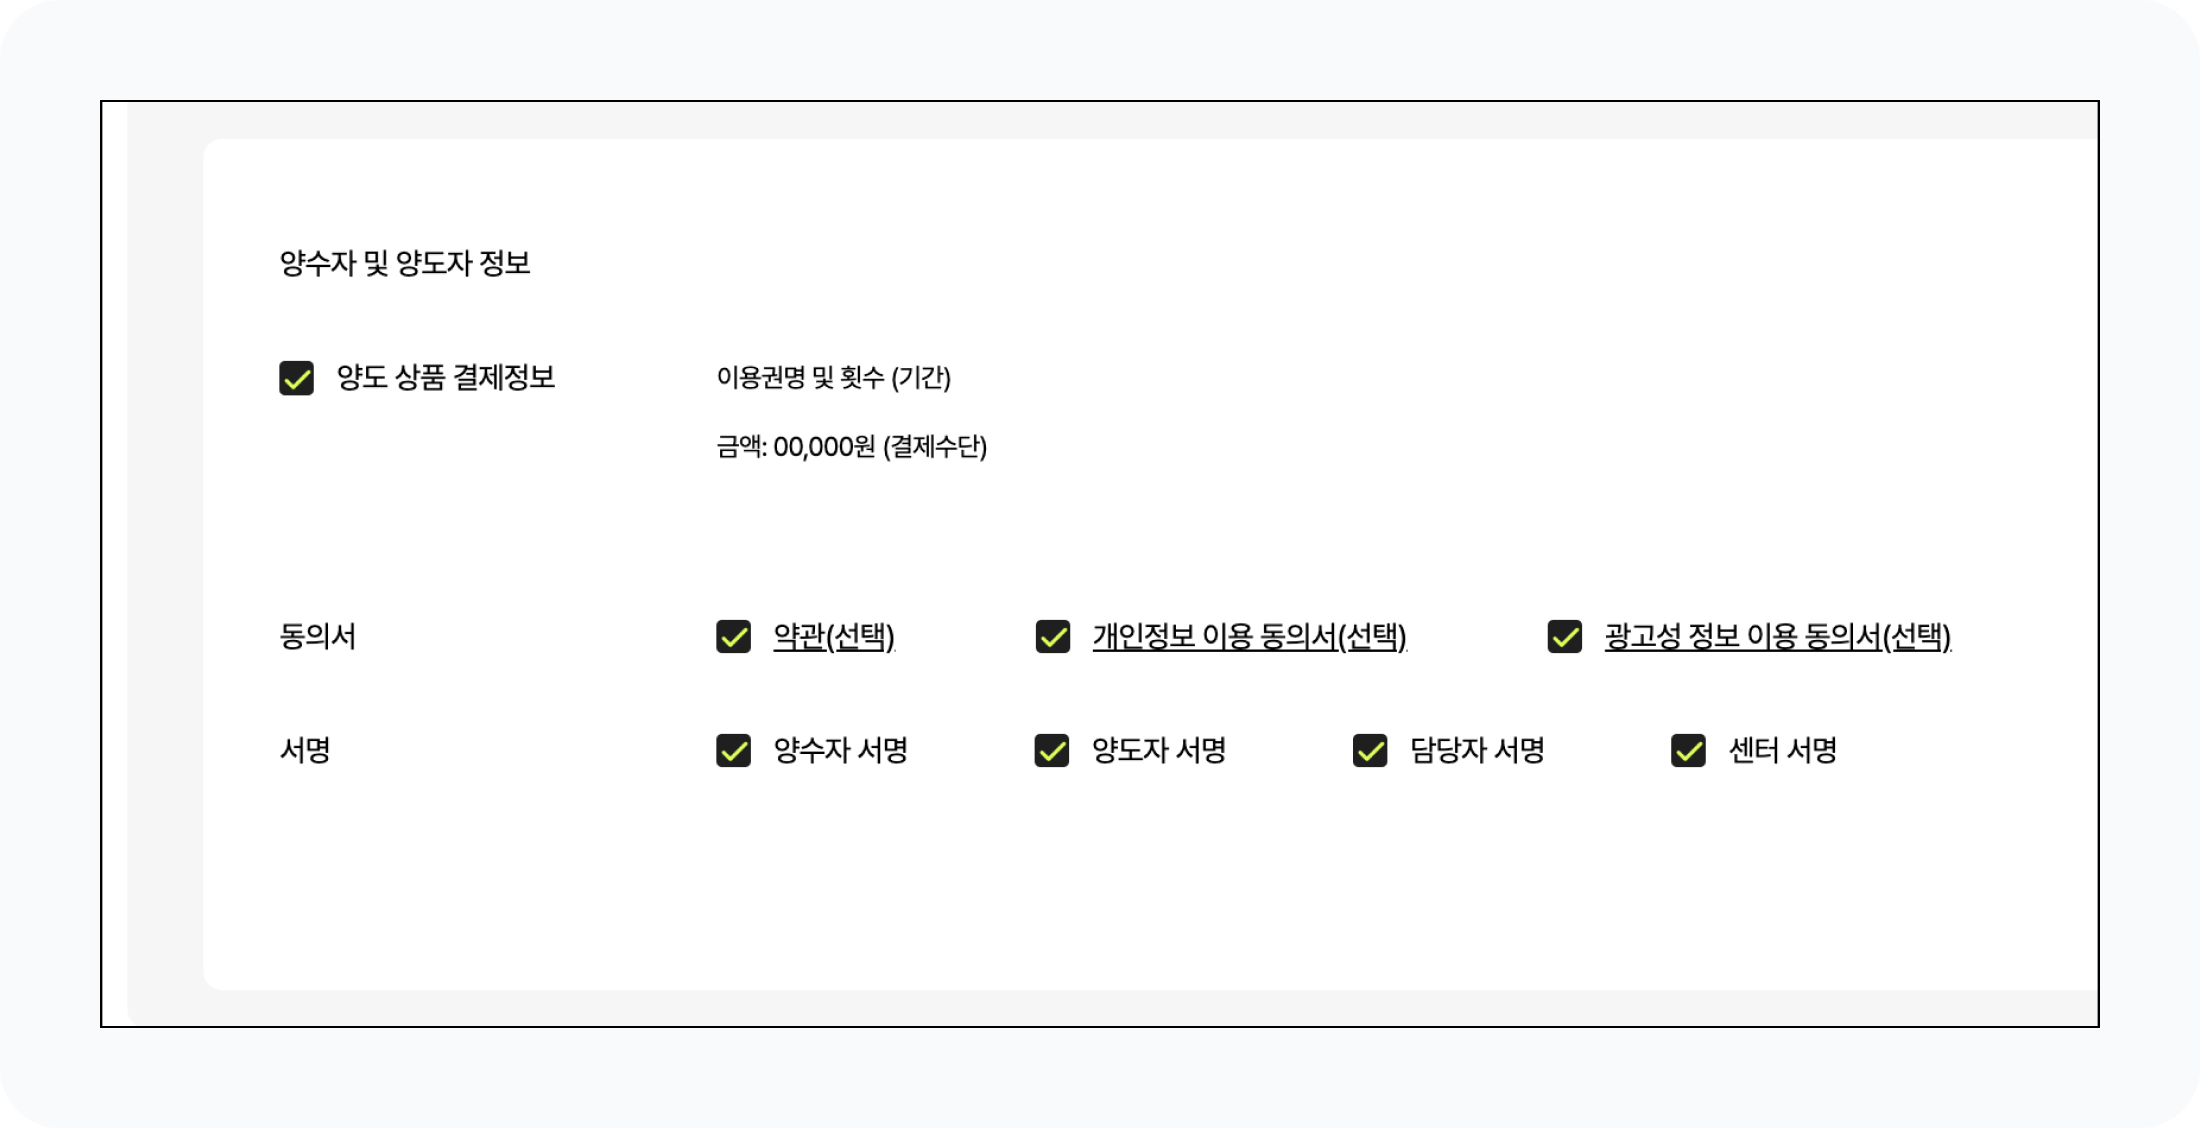
Task: Click the 양도 상품 결제정보 label
Action: [445, 378]
